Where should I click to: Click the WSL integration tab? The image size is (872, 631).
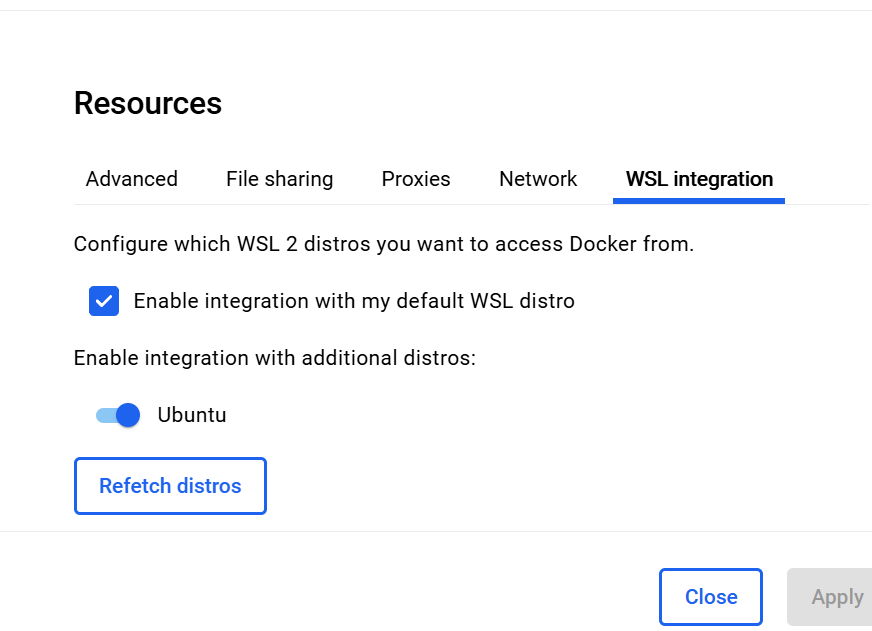point(699,179)
